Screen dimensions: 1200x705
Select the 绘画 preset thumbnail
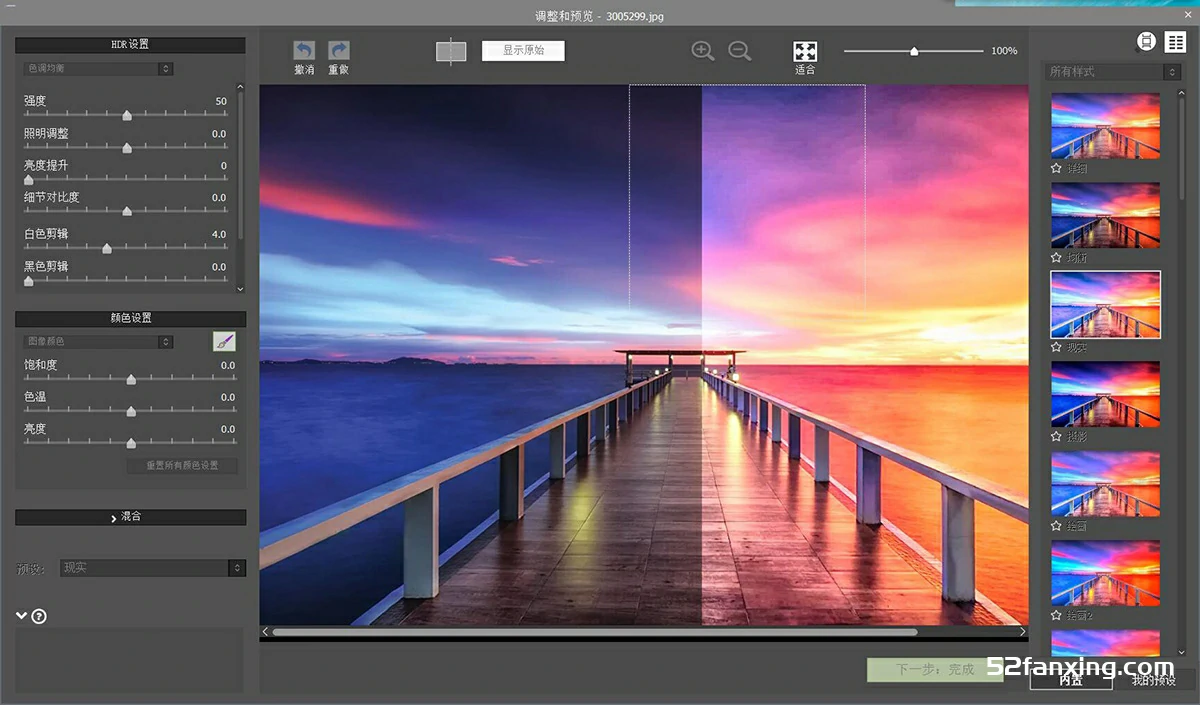(x=1105, y=484)
